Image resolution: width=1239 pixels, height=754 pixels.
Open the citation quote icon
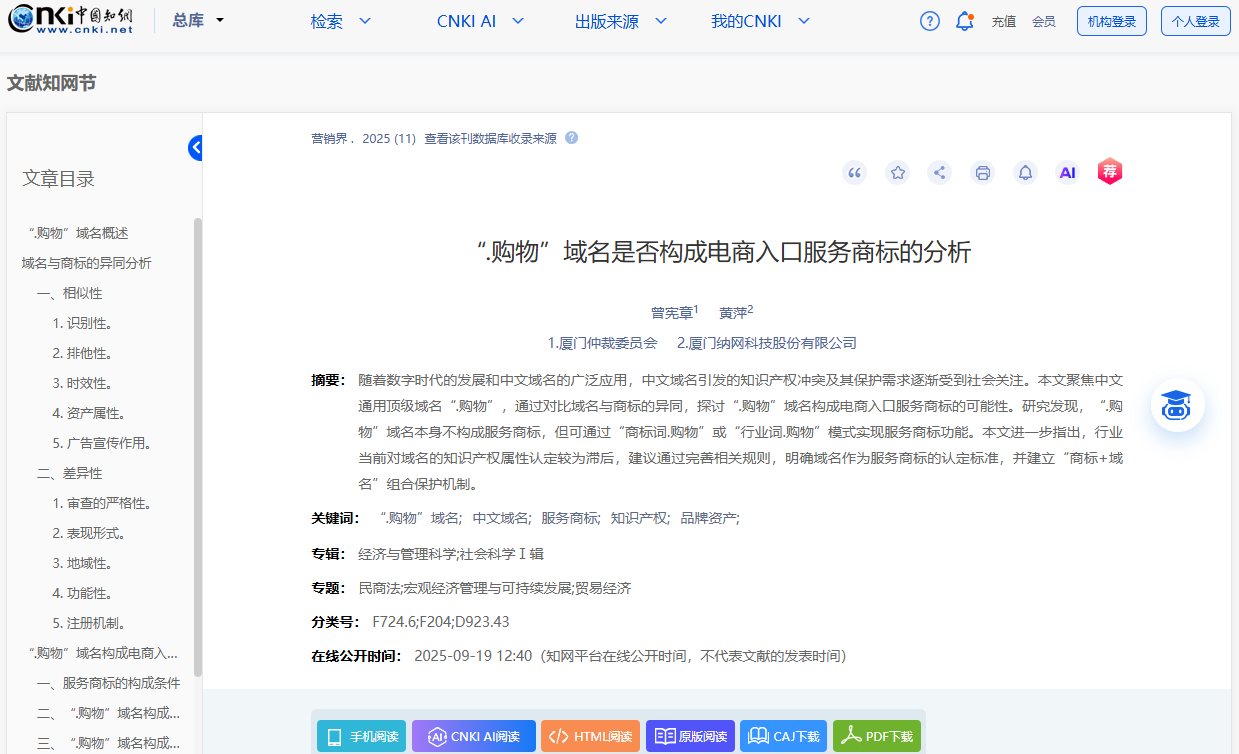pos(854,172)
